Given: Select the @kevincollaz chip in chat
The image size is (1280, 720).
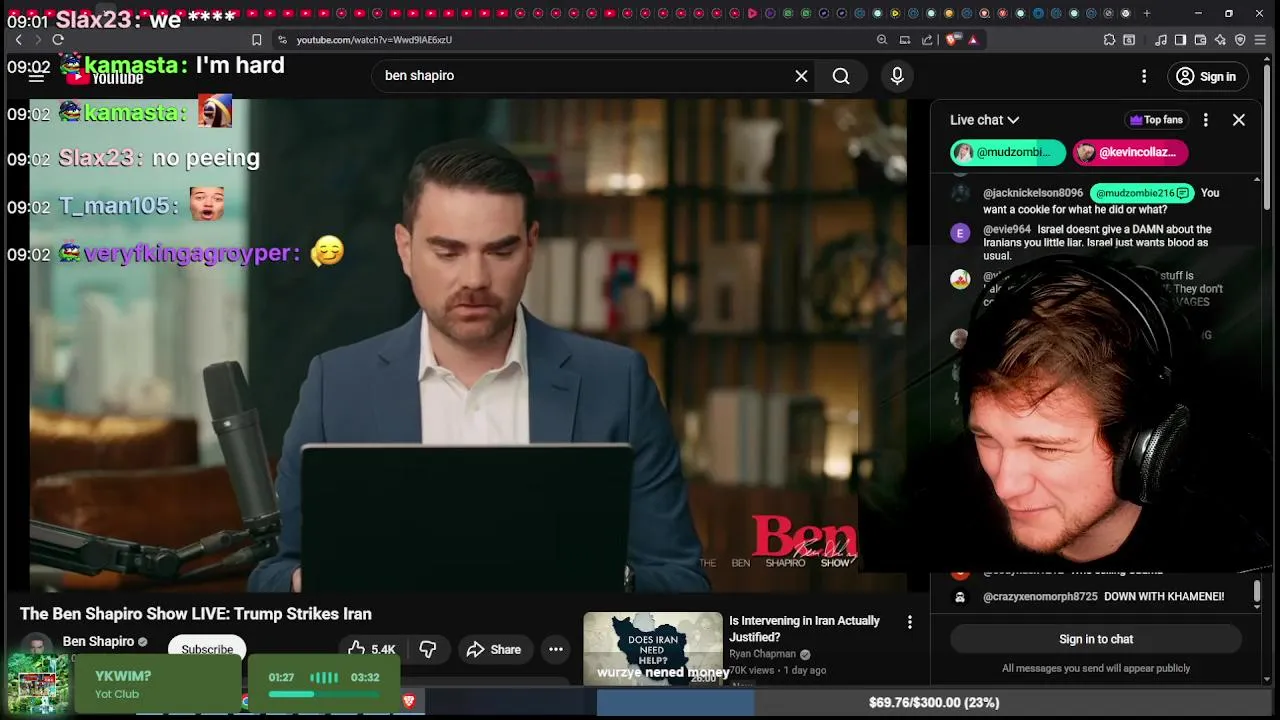Looking at the screenshot, I should tap(1130, 152).
